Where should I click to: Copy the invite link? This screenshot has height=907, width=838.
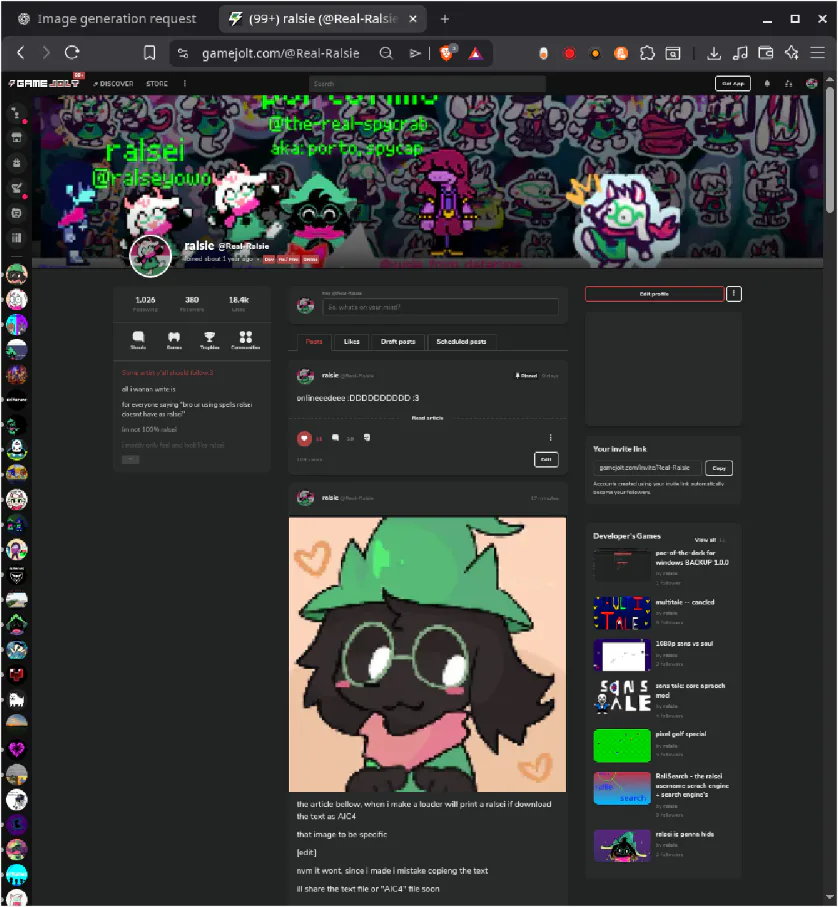click(x=719, y=468)
